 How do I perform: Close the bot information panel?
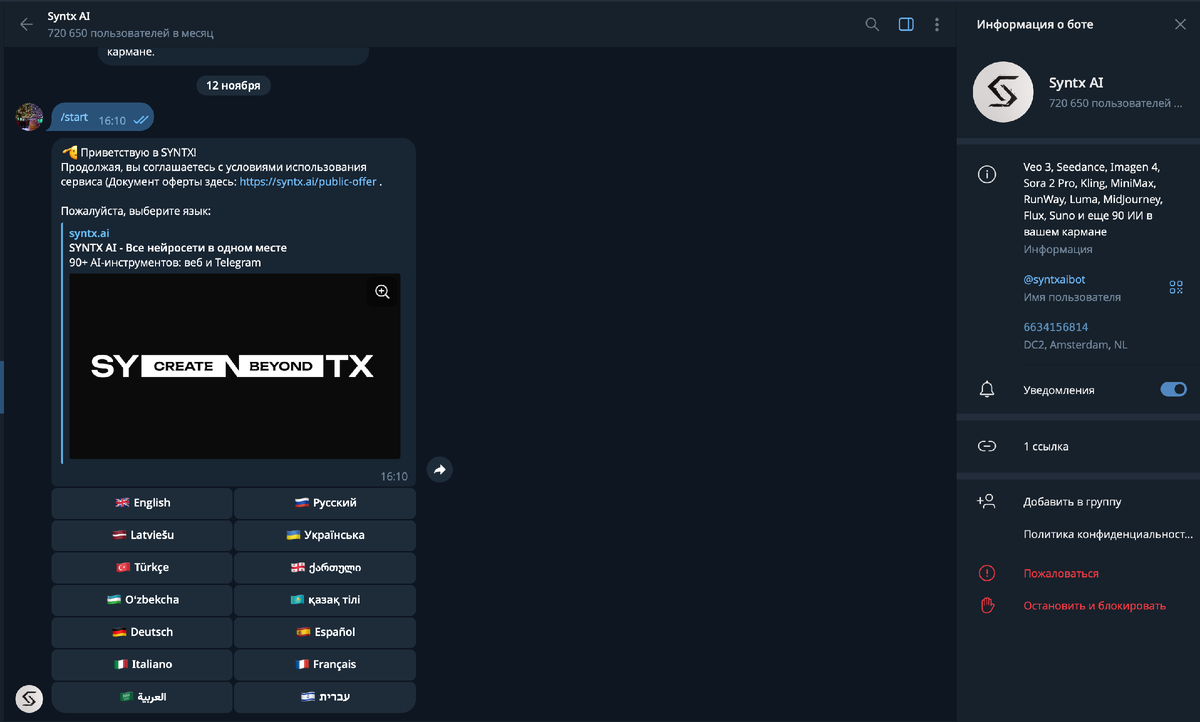click(x=1180, y=24)
